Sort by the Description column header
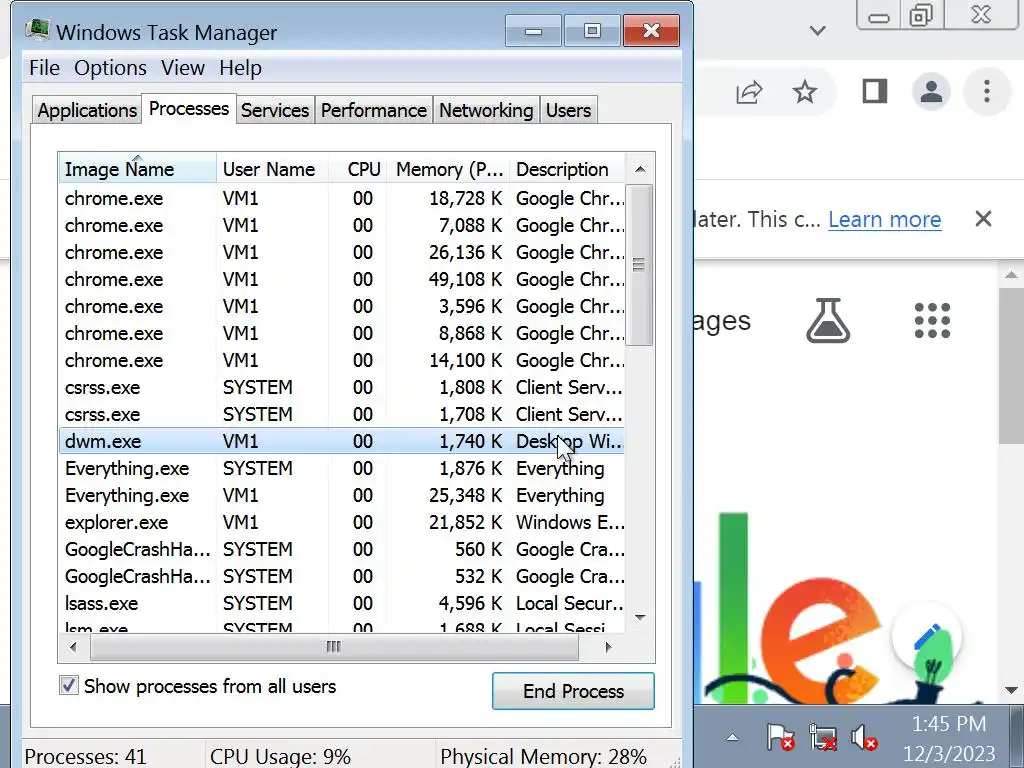Viewport: 1024px width, 768px height. (567, 169)
